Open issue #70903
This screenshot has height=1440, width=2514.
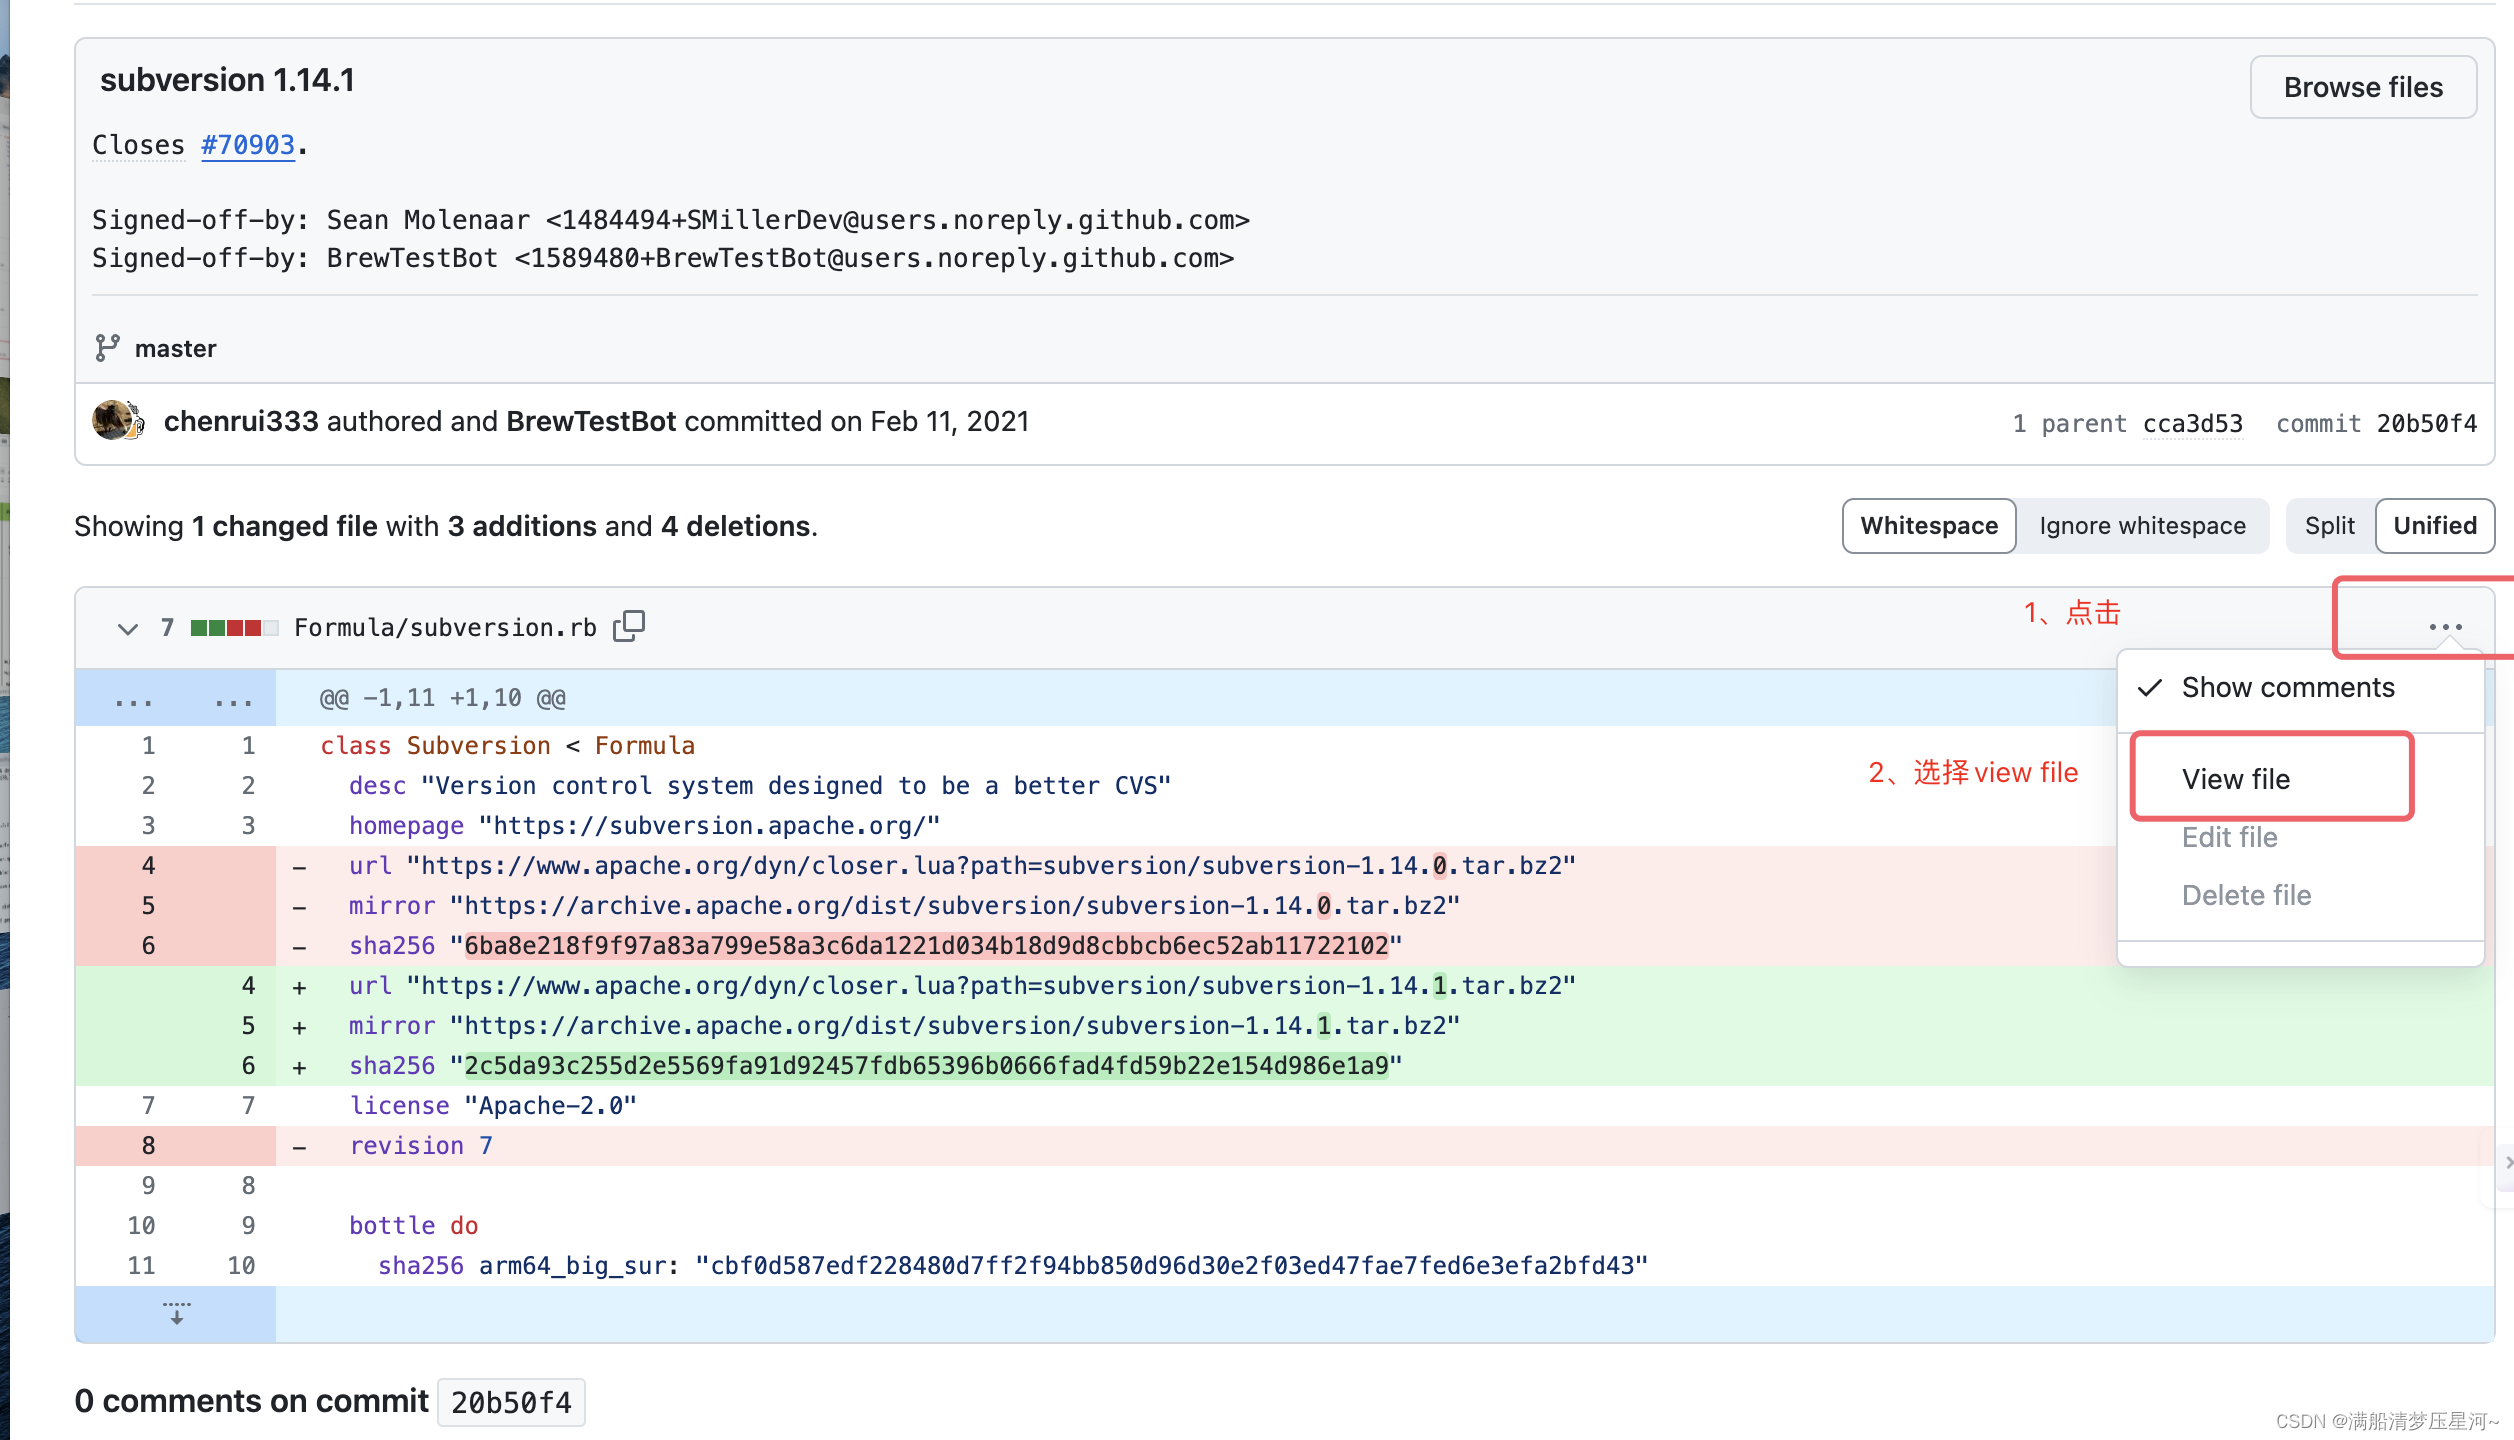click(x=249, y=144)
